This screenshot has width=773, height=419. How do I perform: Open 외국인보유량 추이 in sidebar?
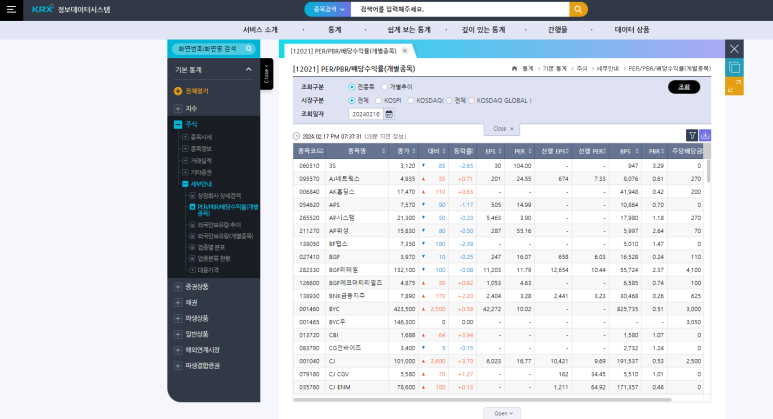click(219, 225)
